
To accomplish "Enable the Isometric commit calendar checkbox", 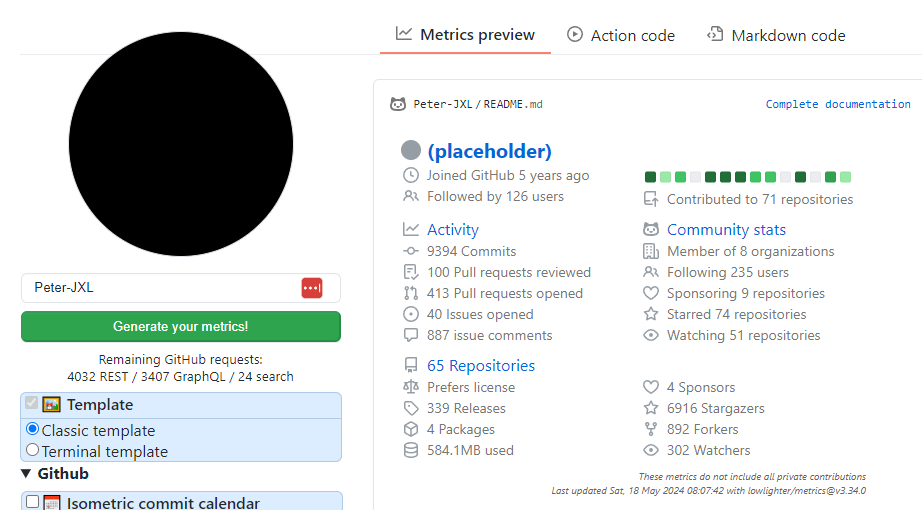I will 32,502.
